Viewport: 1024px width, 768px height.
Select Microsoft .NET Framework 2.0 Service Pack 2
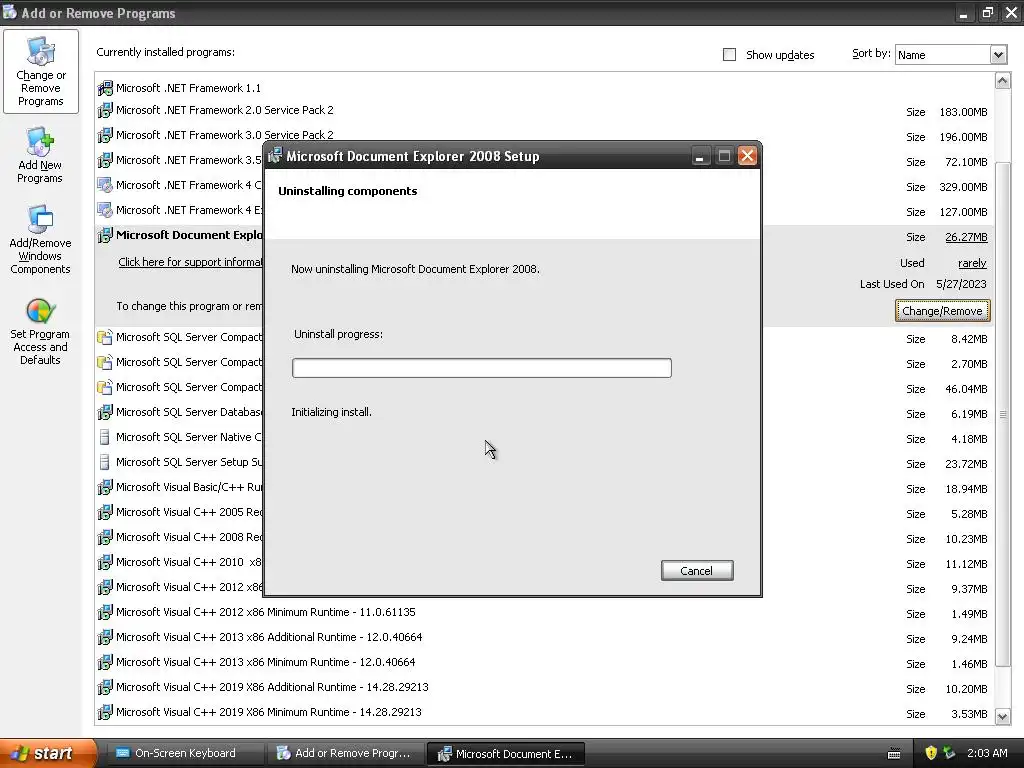pyautogui.click(x=545, y=110)
